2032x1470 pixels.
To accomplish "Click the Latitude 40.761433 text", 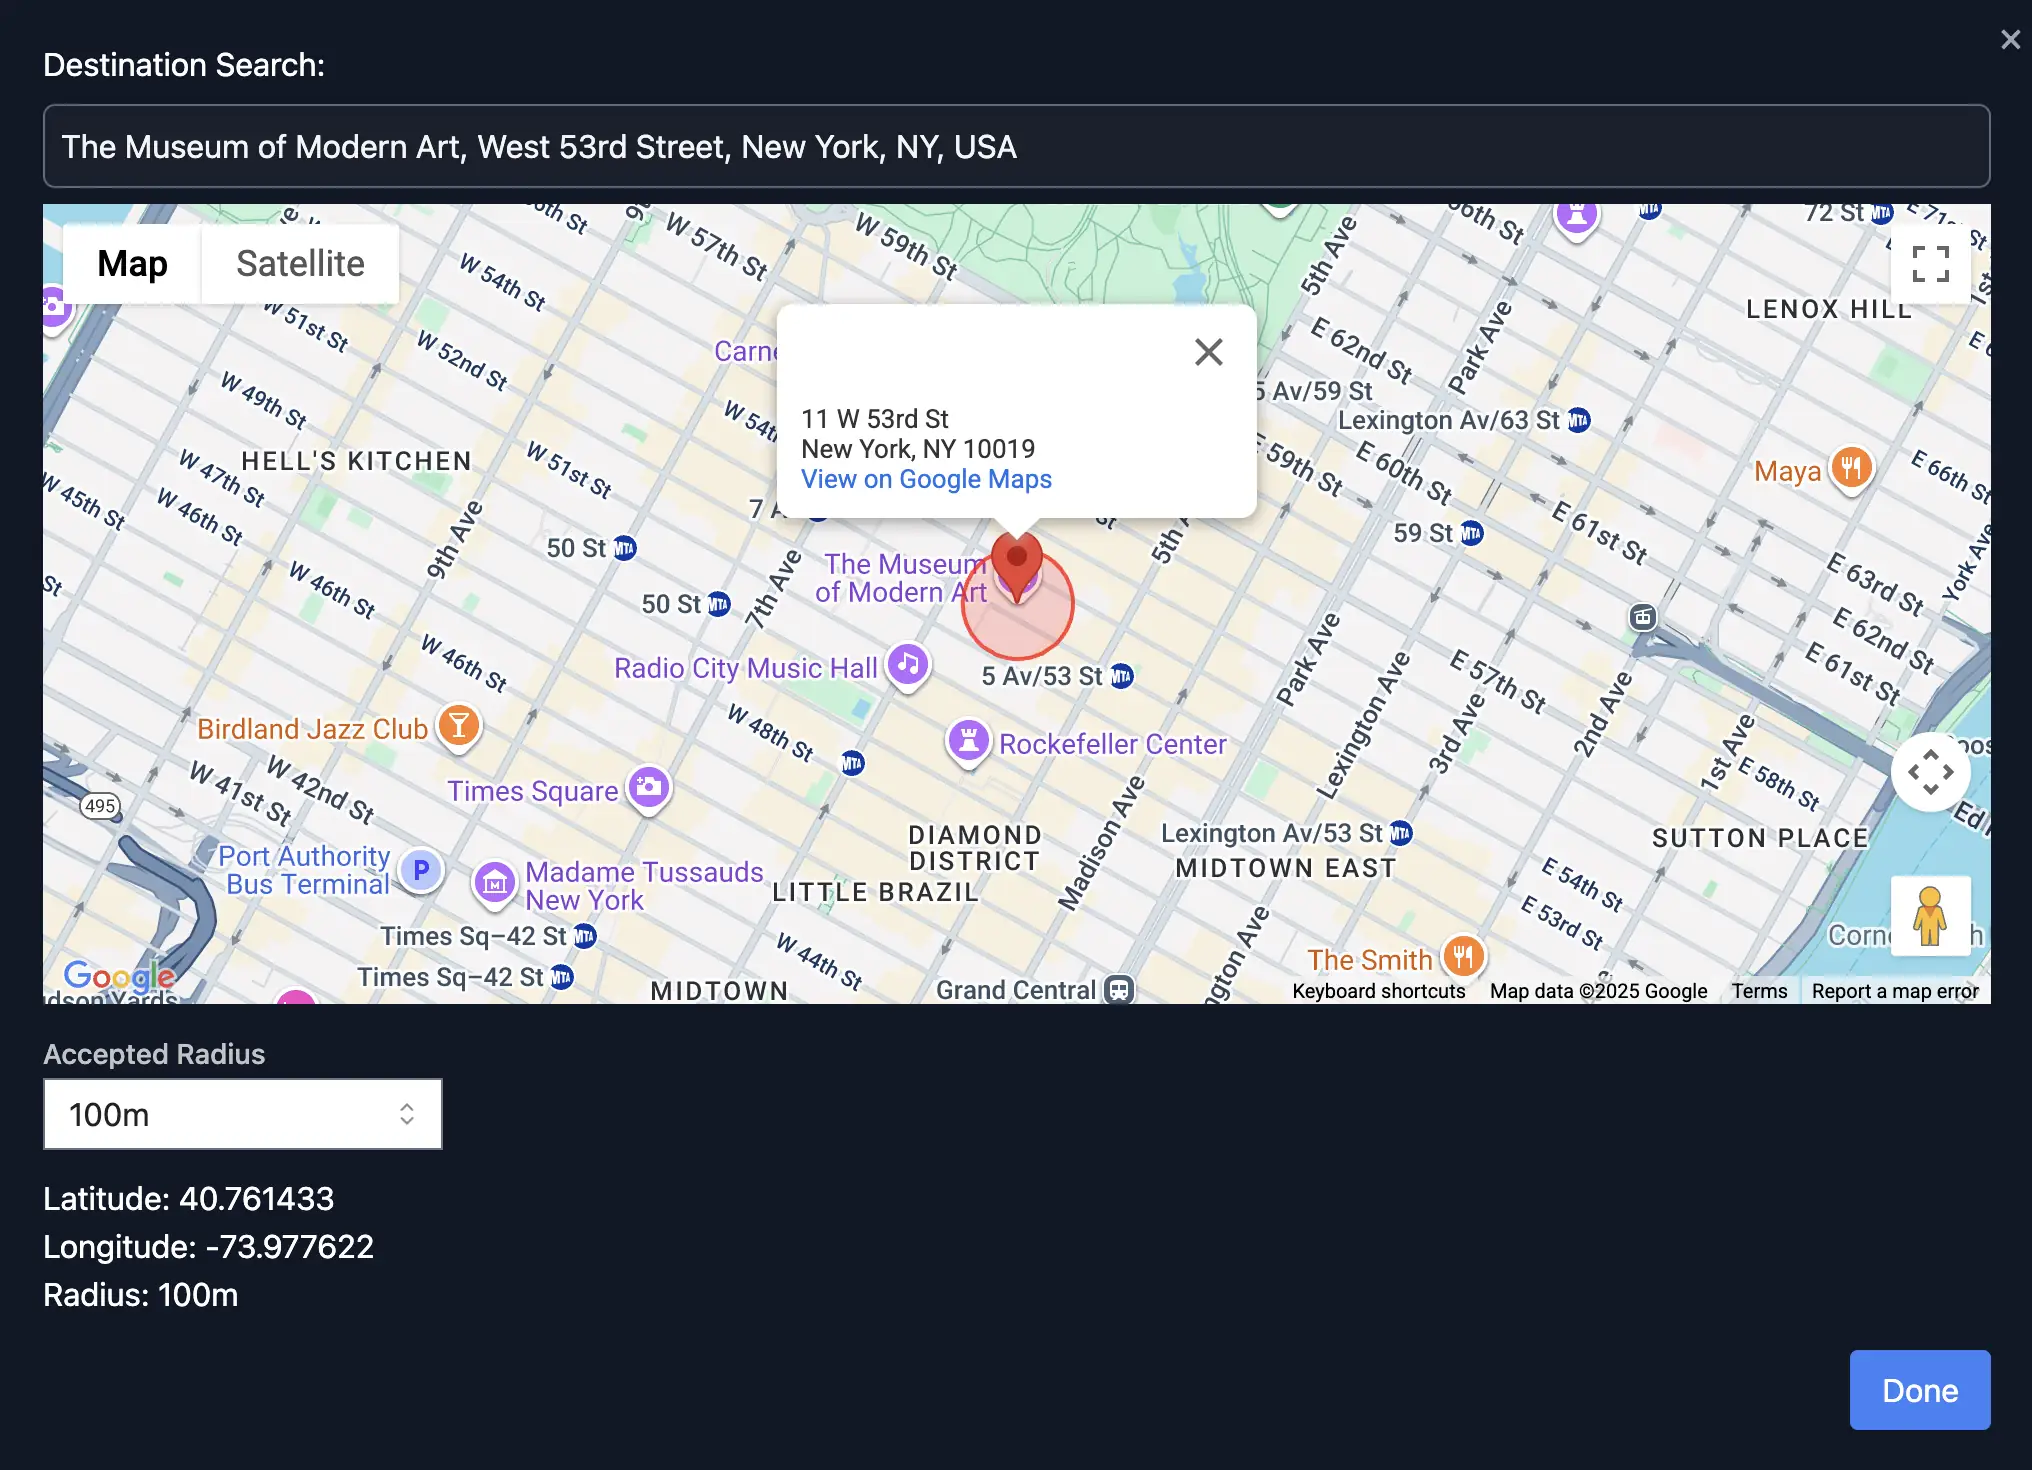I will coord(188,1199).
